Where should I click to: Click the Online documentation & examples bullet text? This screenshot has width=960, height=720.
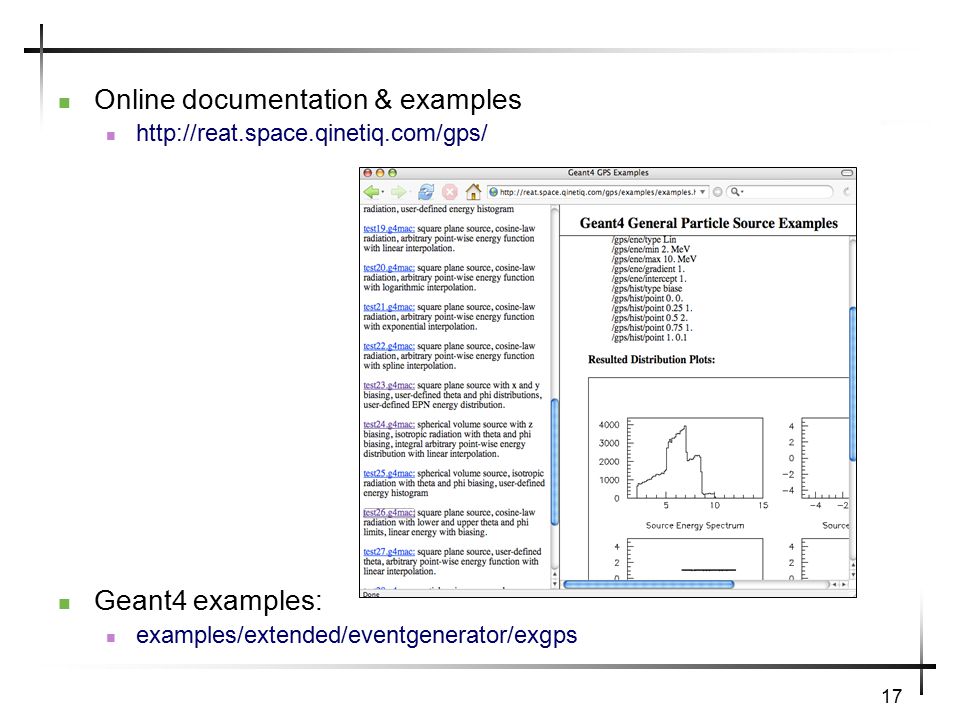coord(307,100)
